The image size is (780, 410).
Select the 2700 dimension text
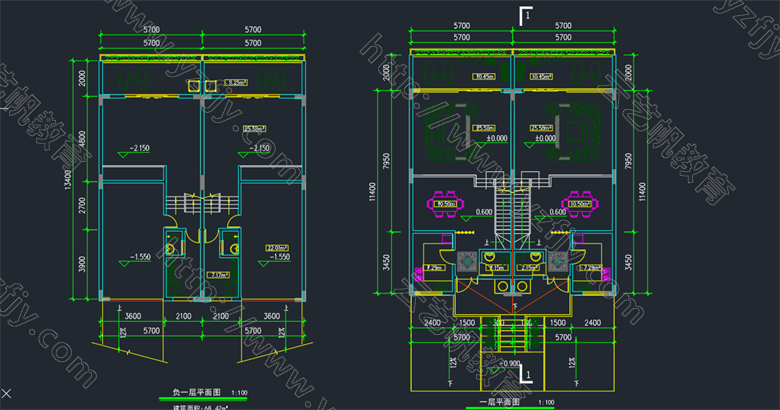pyautogui.click(x=82, y=205)
